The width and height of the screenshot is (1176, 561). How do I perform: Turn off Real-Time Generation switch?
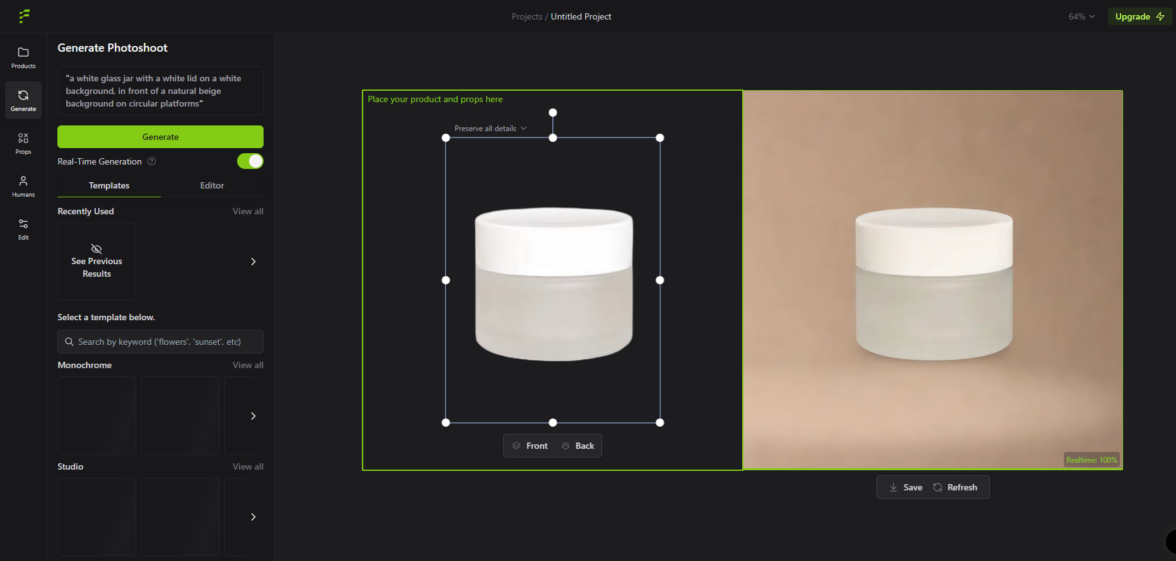click(x=250, y=161)
